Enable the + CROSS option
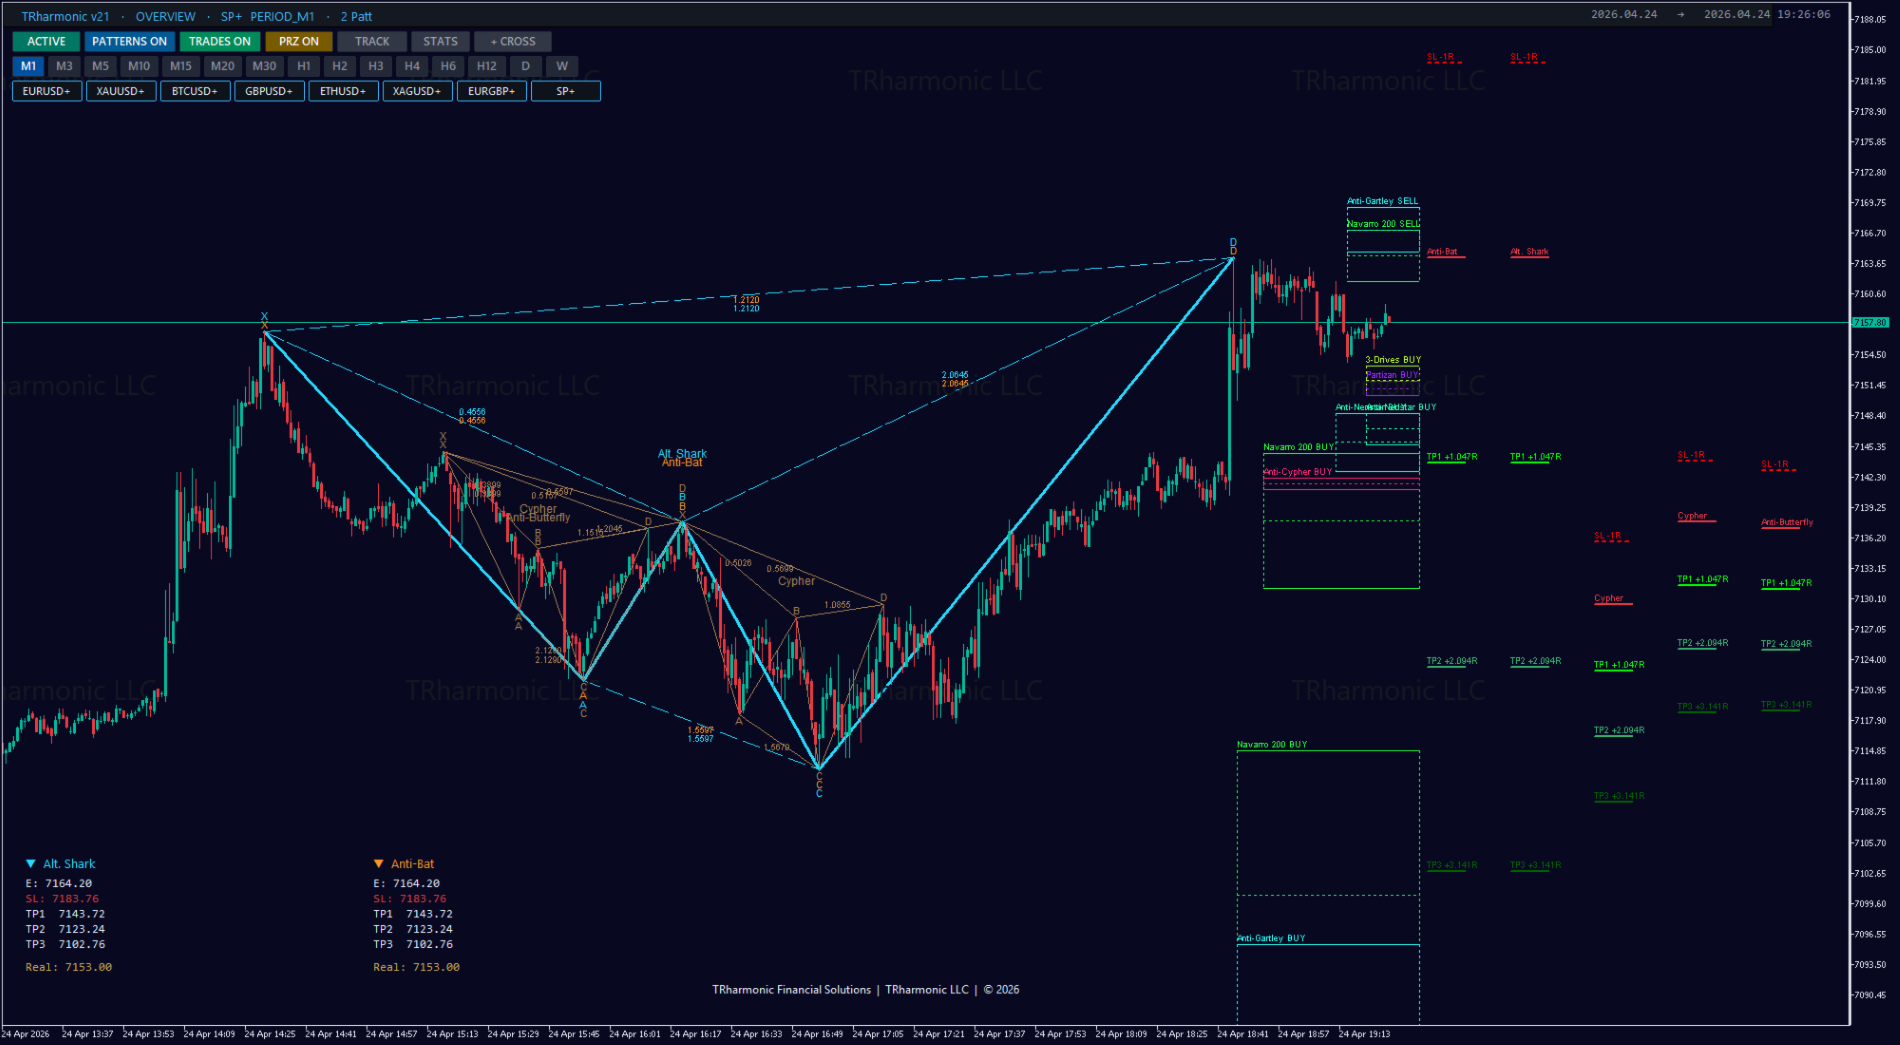This screenshot has width=1900, height=1045. 513,41
